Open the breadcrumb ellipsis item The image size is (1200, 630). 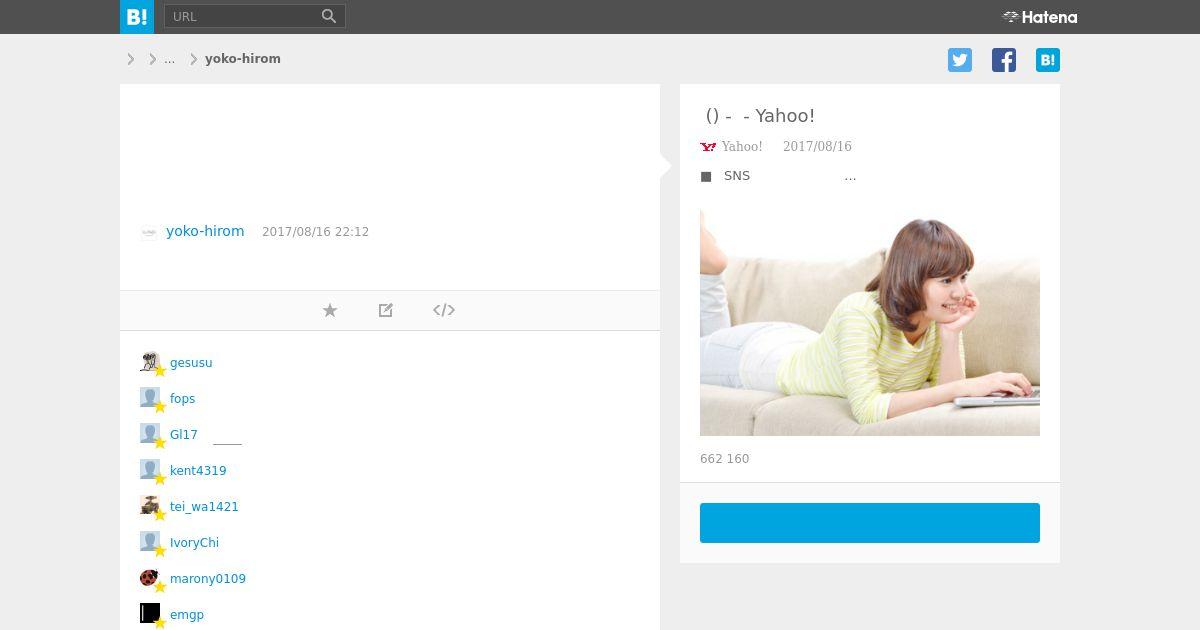pyautogui.click(x=169, y=59)
